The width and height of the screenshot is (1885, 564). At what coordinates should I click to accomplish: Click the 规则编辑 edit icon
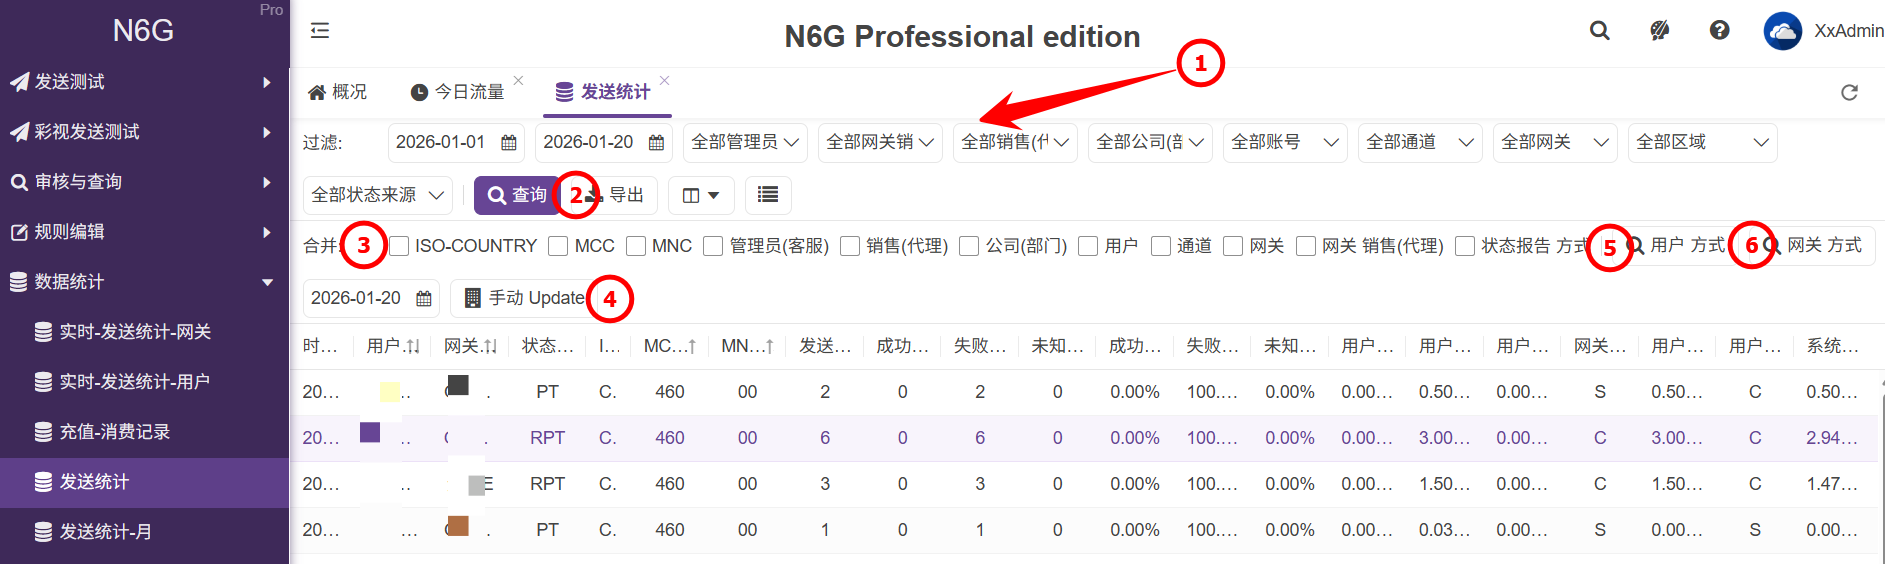[x=19, y=232]
